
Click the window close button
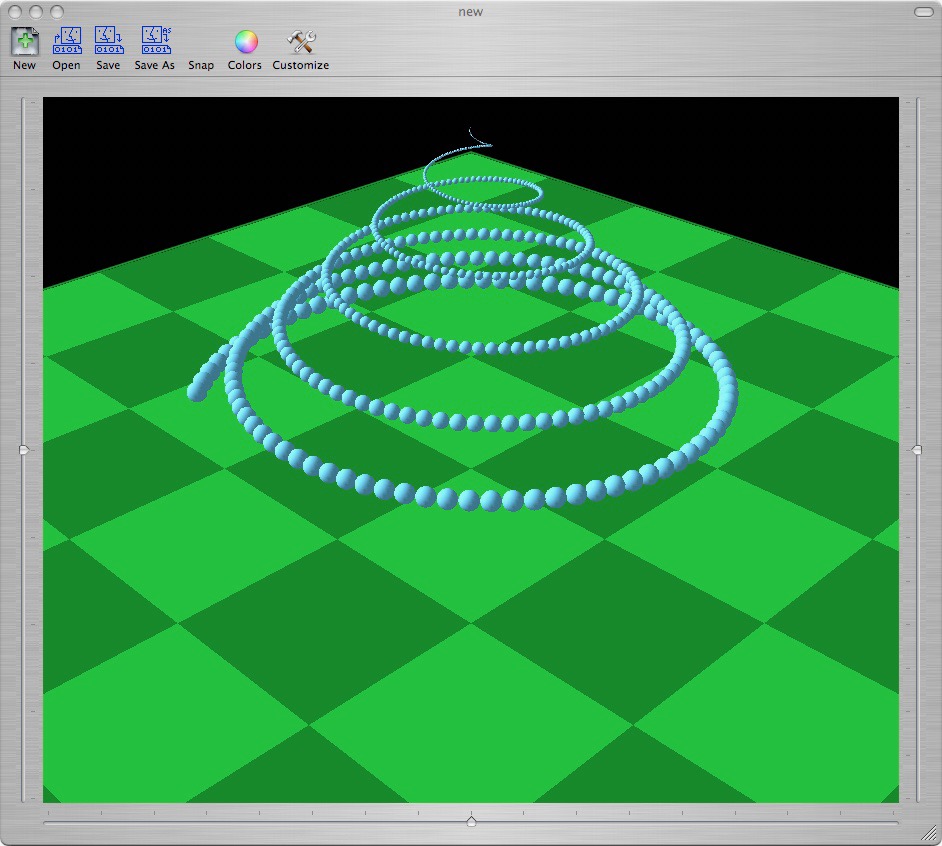click(16, 12)
